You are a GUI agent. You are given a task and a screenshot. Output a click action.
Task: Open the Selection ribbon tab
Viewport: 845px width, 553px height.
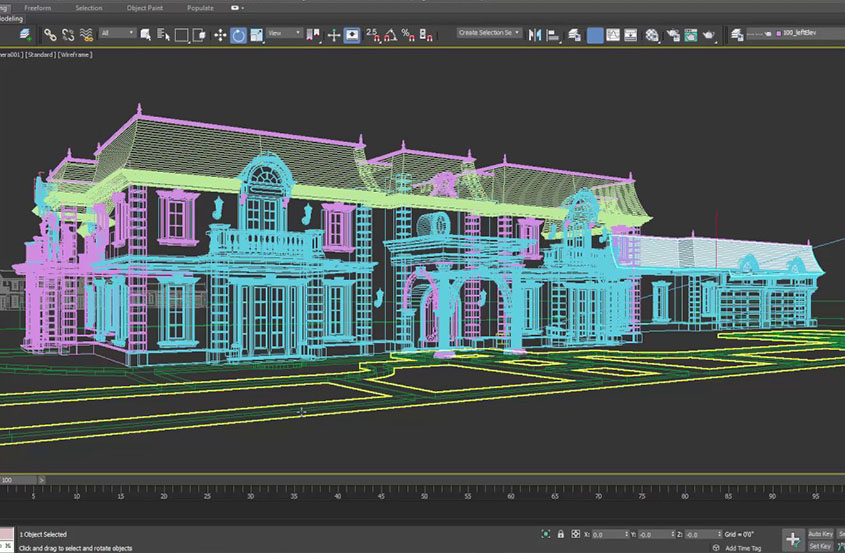(x=89, y=8)
